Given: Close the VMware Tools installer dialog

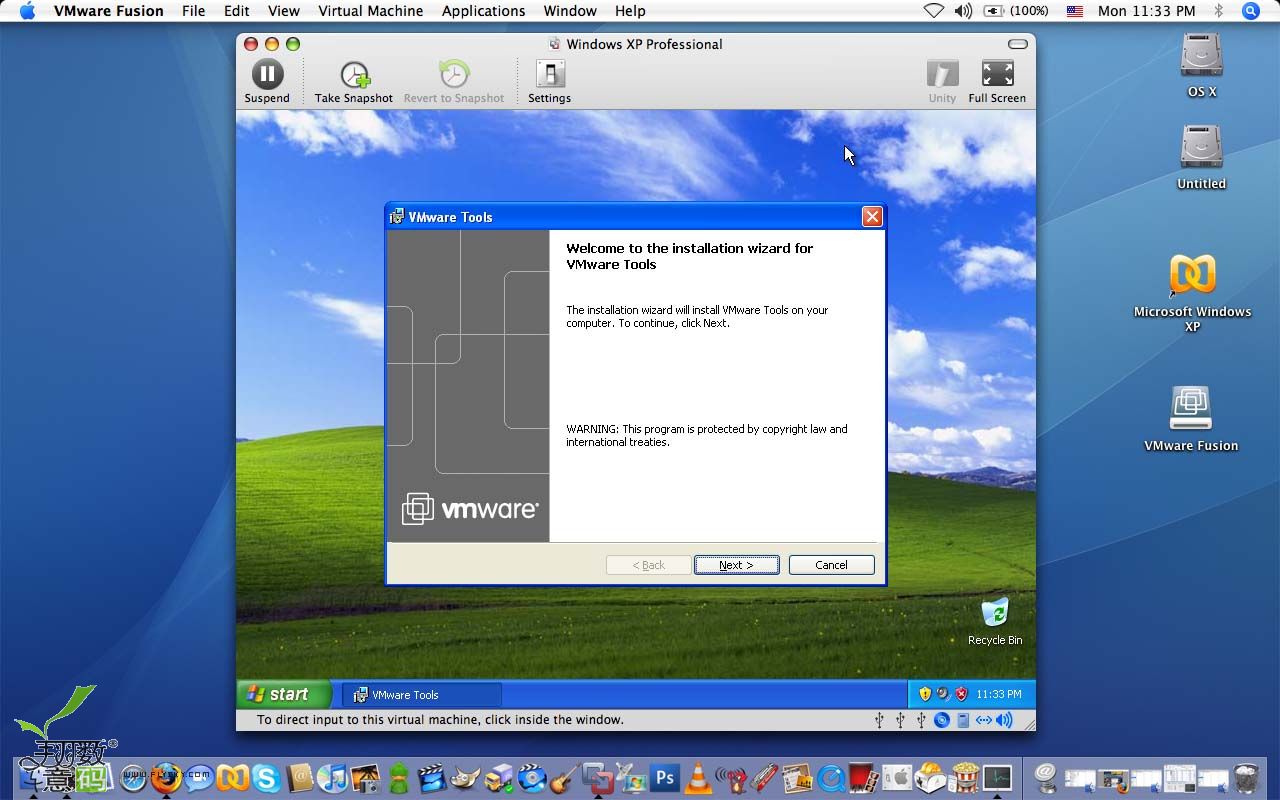Looking at the screenshot, I should 872,217.
